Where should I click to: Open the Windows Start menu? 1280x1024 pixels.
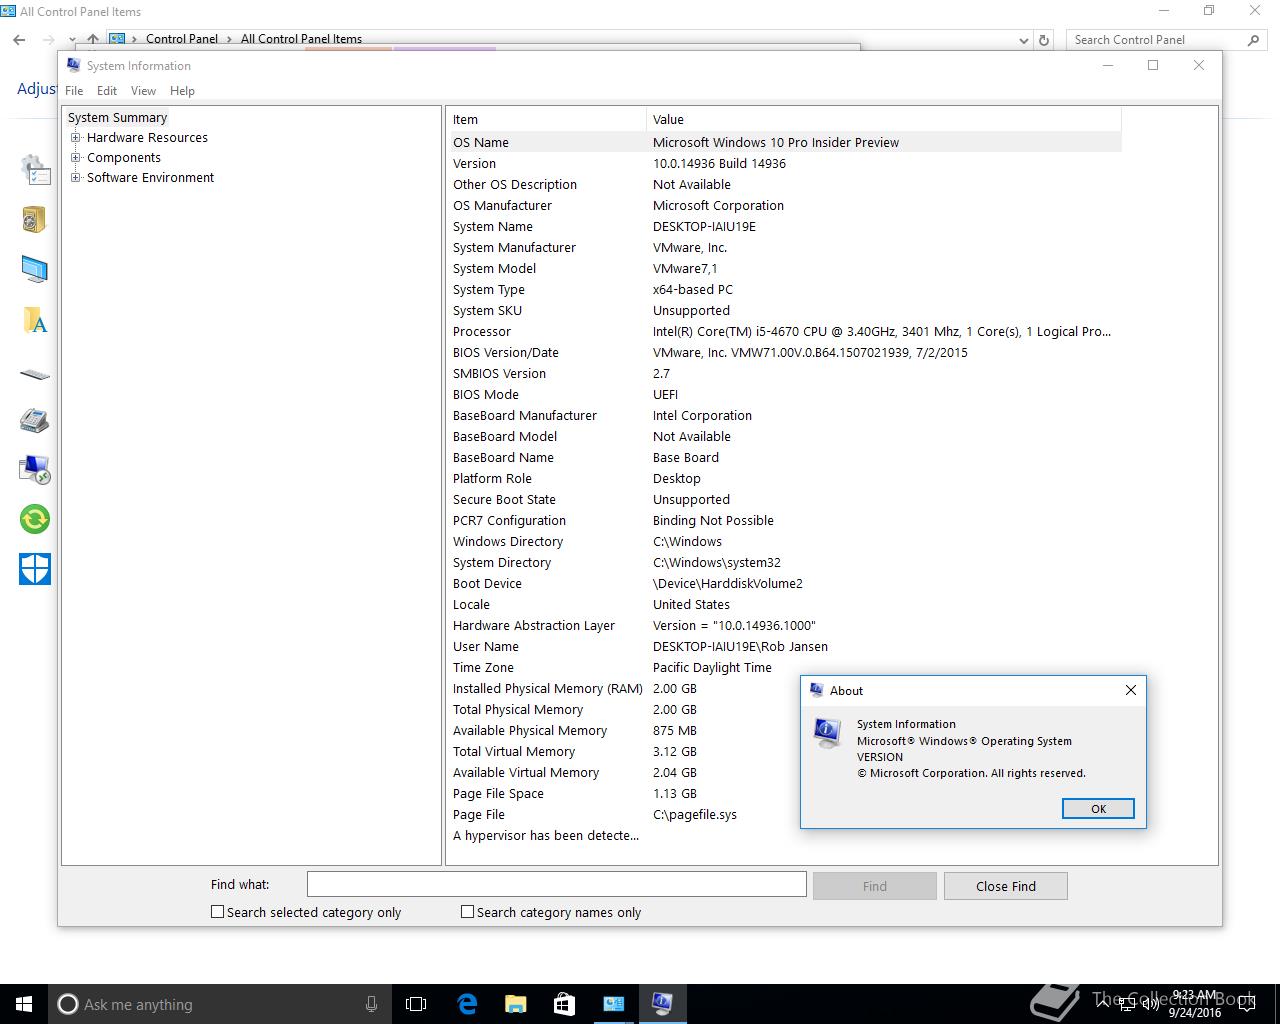tap(24, 1004)
